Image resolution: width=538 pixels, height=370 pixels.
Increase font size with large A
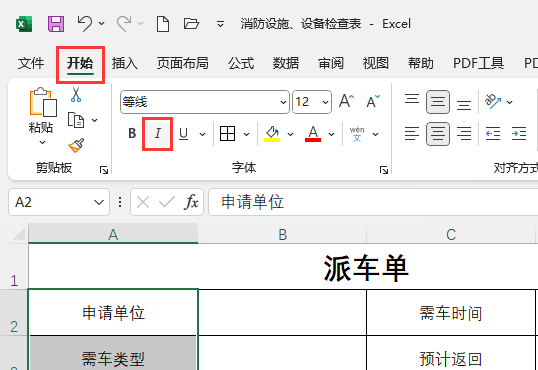tap(347, 102)
